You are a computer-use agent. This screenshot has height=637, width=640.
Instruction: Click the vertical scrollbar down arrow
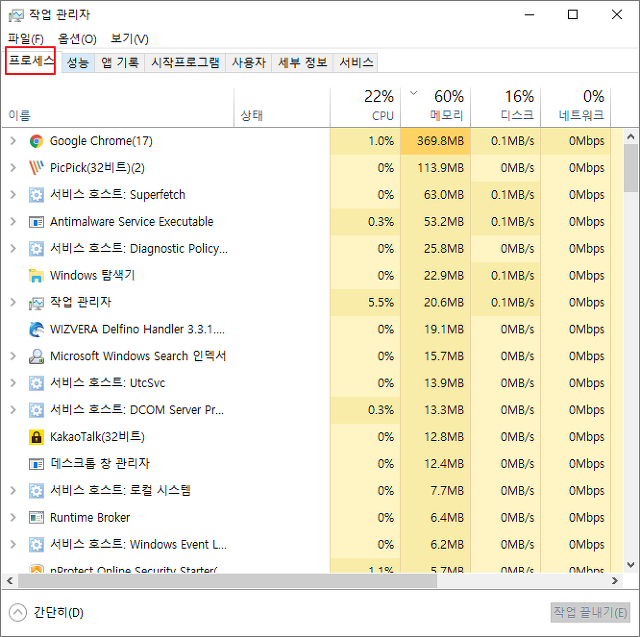point(631,565)
